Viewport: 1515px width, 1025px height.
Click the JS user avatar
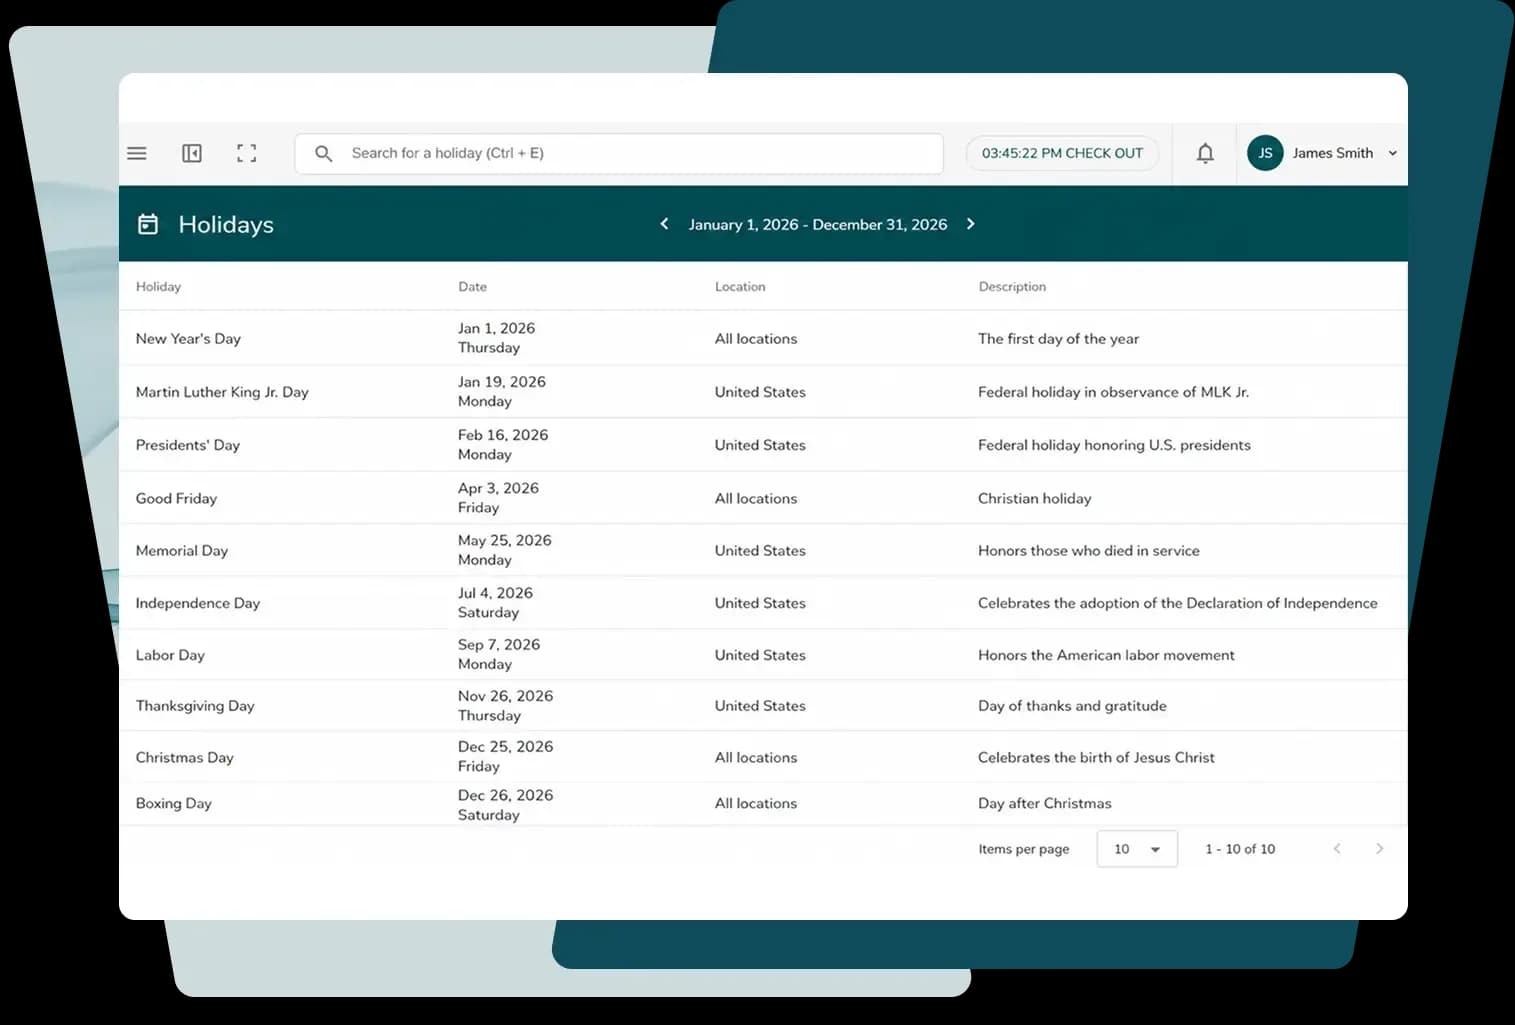(x=1265, y=153)
